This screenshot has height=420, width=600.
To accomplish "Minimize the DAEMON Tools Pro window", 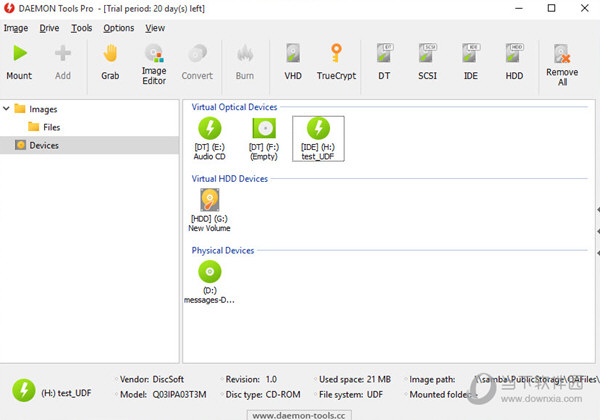I will click(x=519, y=8).
